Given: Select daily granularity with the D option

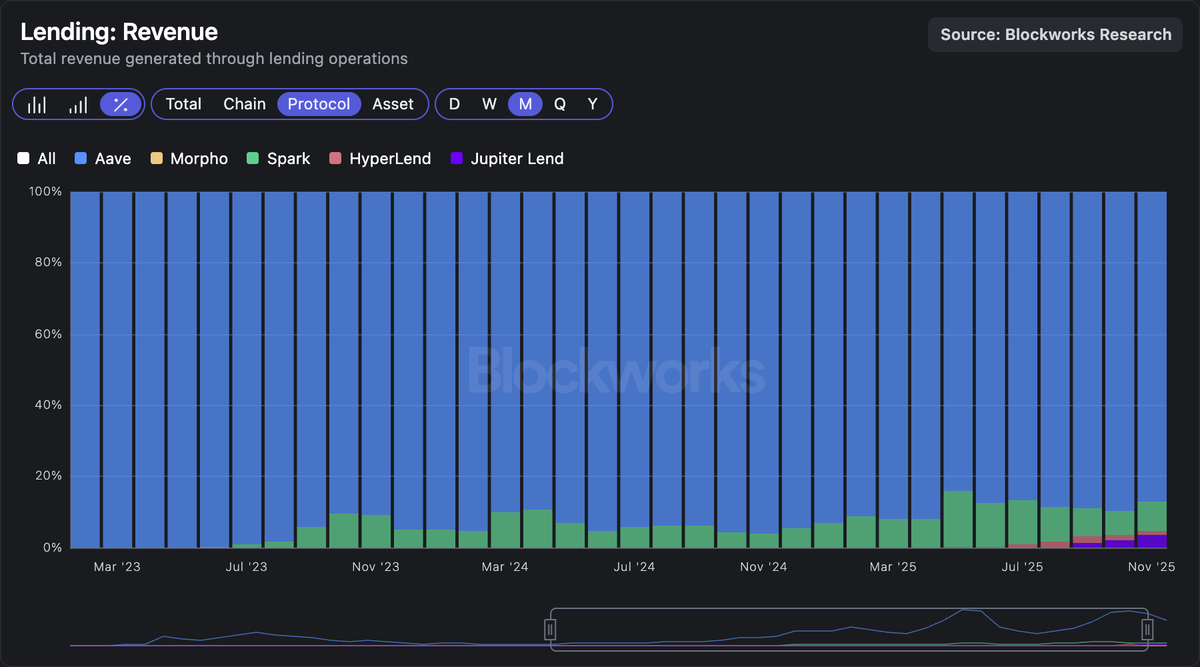Looking at the screenshot, I should [454, 103].
